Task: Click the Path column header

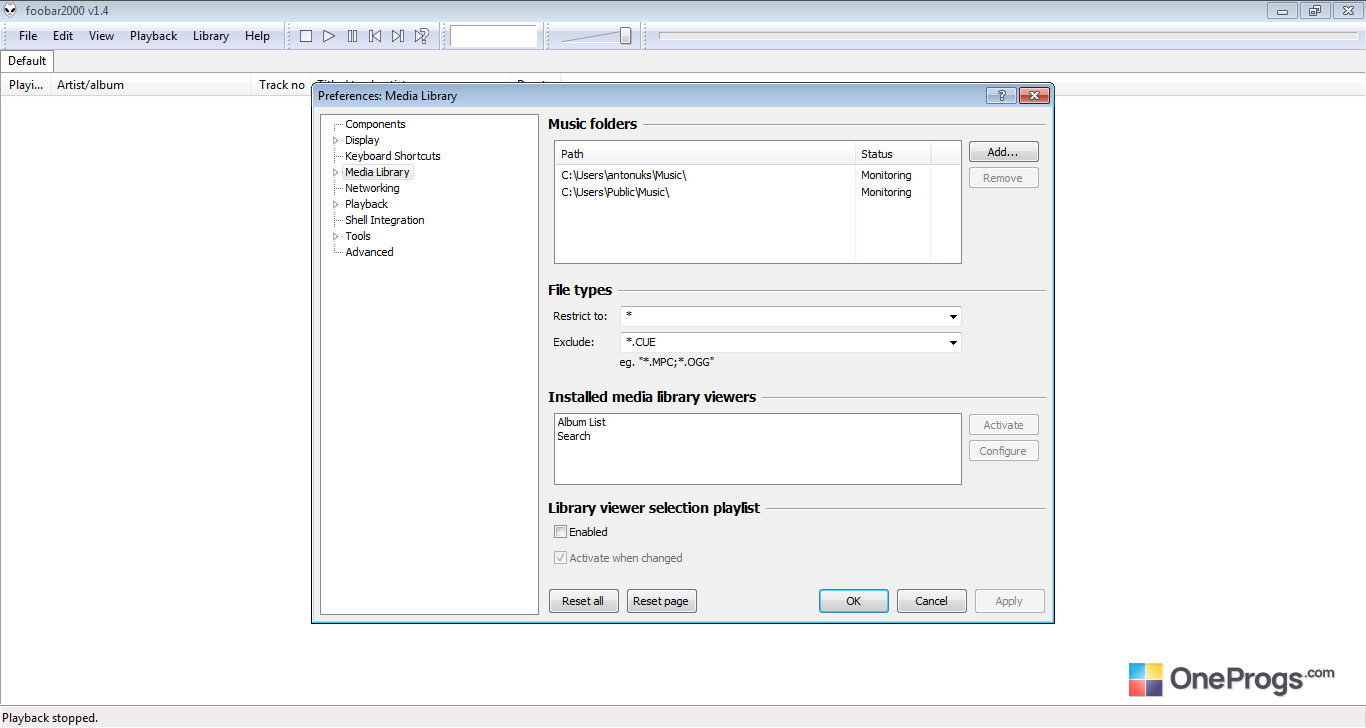Action: [705, 154]
